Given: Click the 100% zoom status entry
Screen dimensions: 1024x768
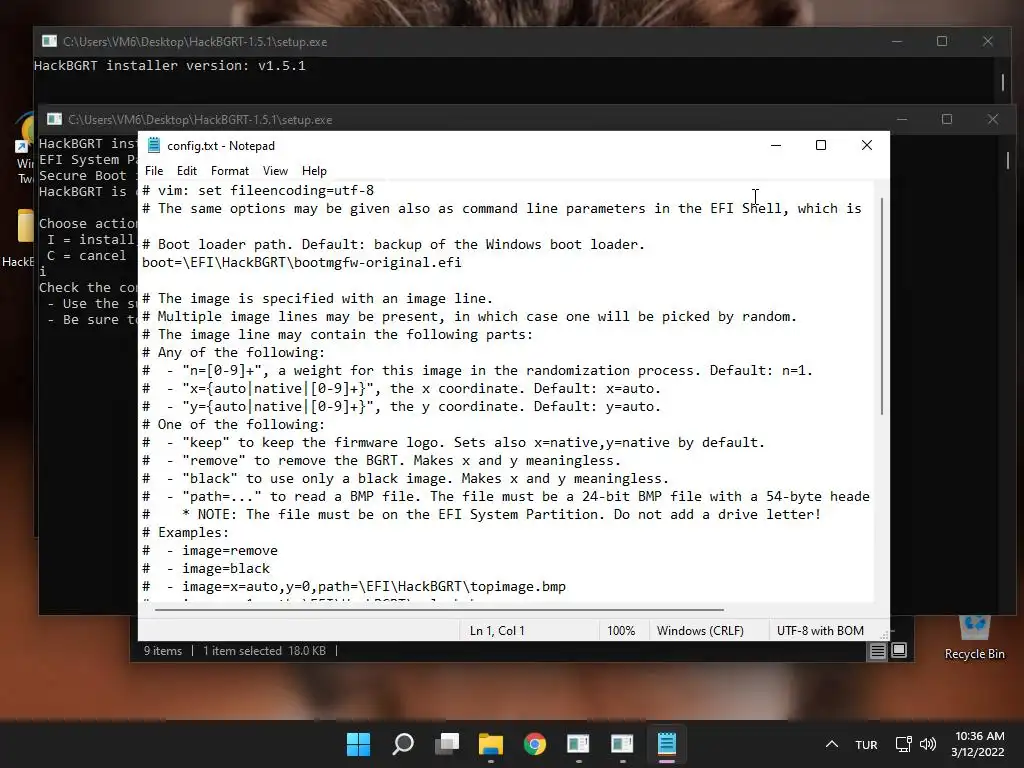Looking at the screenshot, I should point(621,631).
